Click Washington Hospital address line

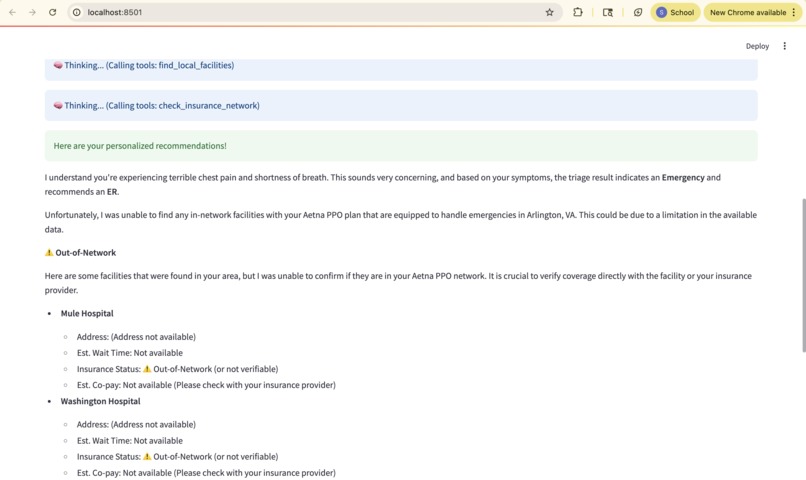136,424
